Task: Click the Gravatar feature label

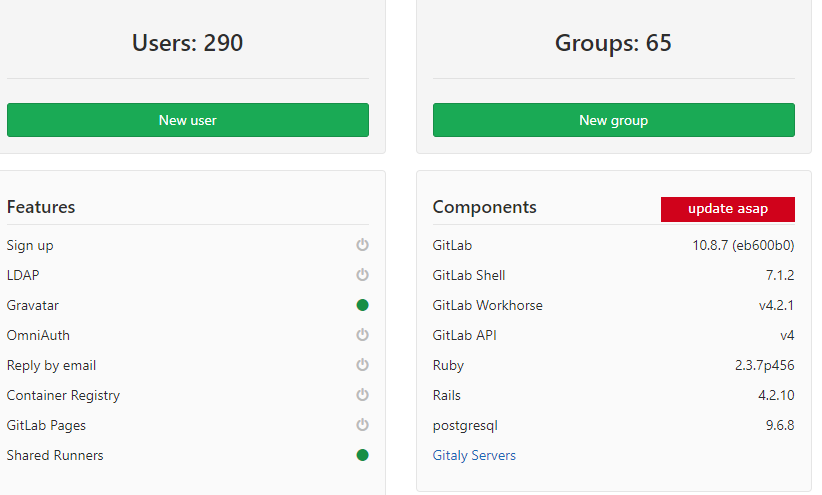Action: coord(33,305)
